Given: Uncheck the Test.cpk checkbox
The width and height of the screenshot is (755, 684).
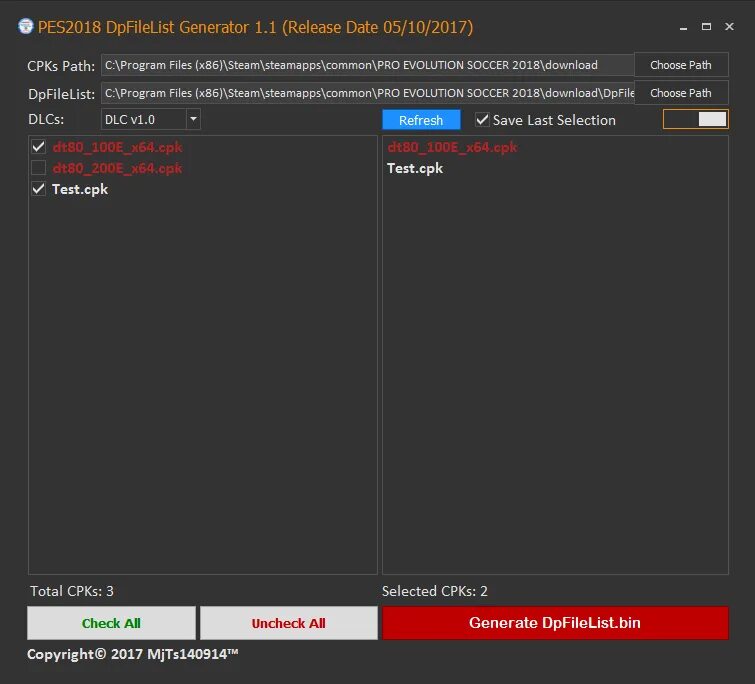Looking at the screenshot, I should click(39, 189).
